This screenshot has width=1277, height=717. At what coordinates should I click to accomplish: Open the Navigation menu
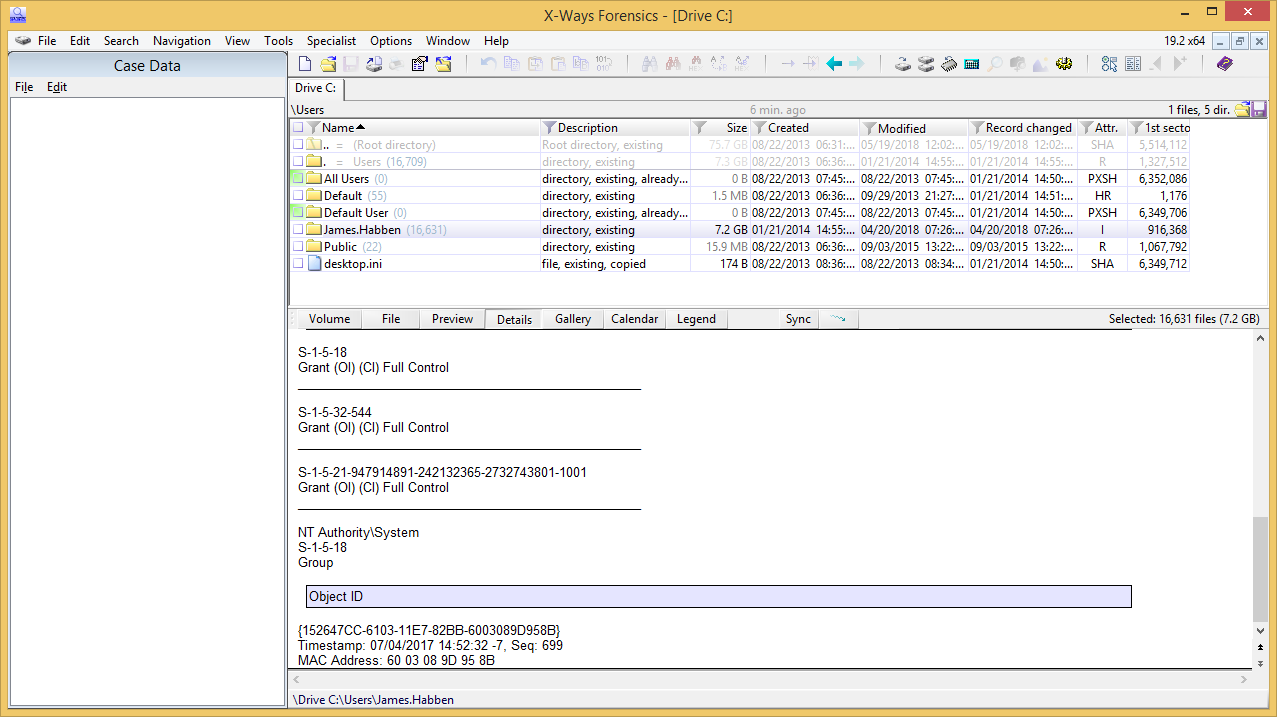tap(182, 41)
